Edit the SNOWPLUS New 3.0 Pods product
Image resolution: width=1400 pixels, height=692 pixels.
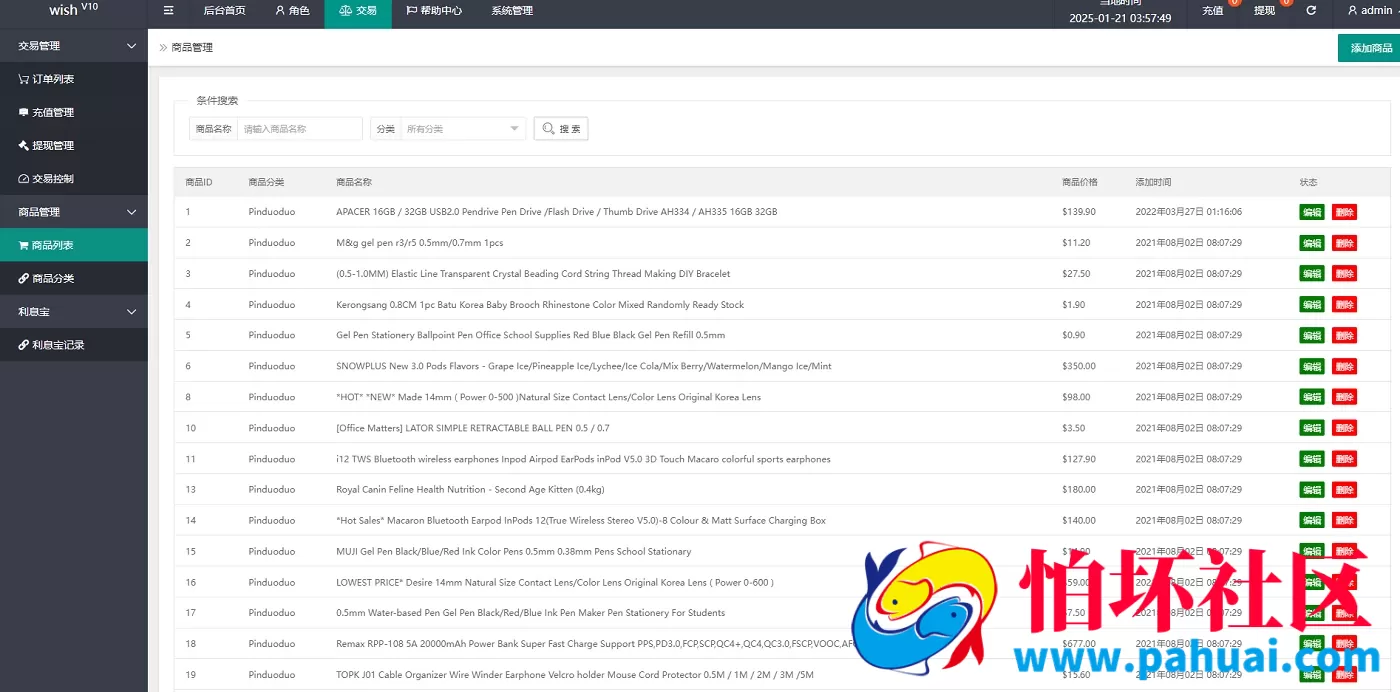tap(1312, 366)
